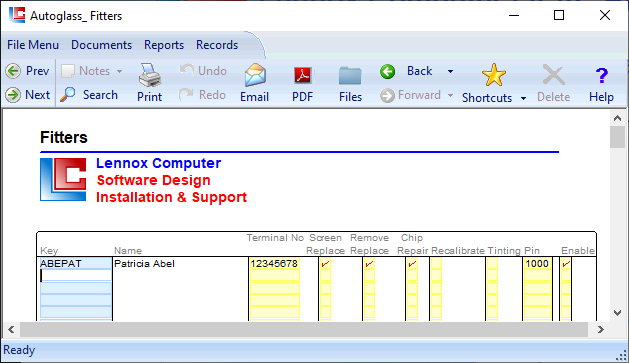629x363 pixels.
Task: Select the ABEPAT key field
Action: tap(75, 264)
